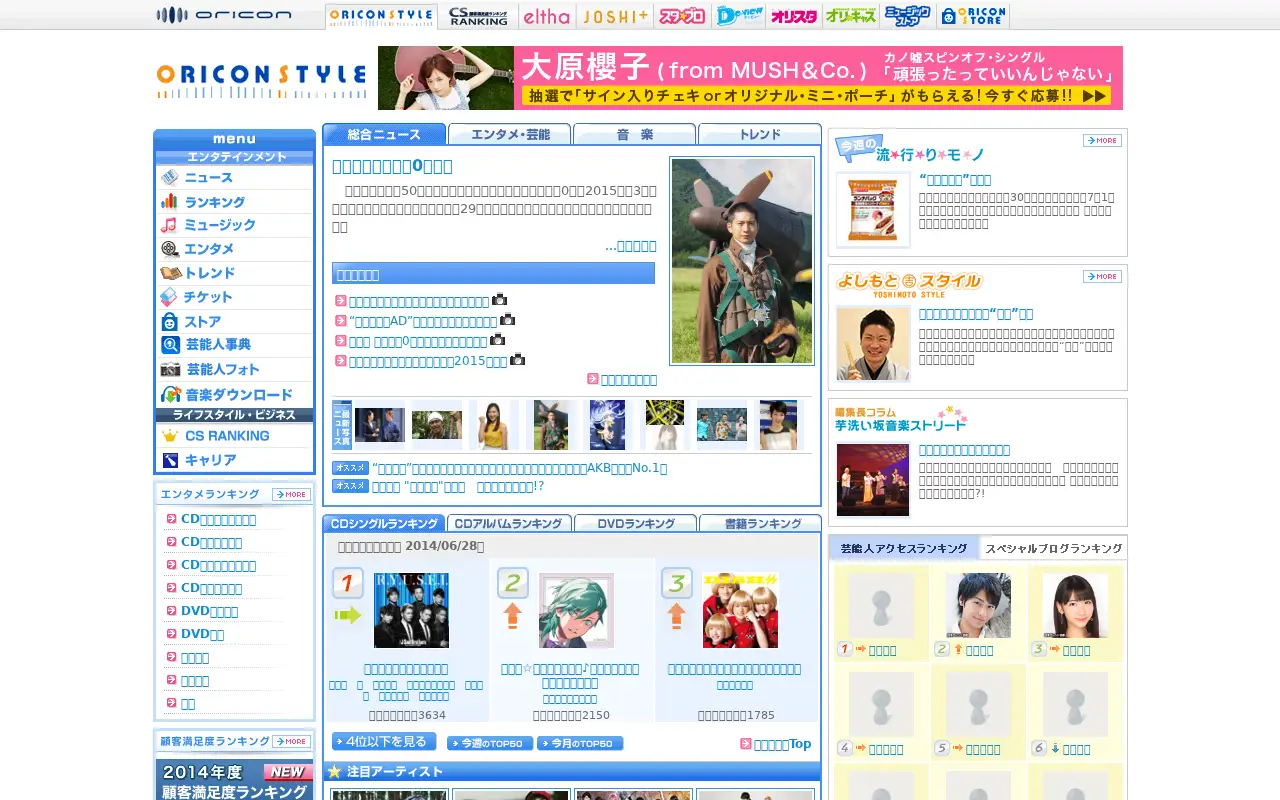The height and width of the screenshot is (800, 1280).
Task: Click the bread package thumbnail in 流行りモノ
Action: point(873,210)
